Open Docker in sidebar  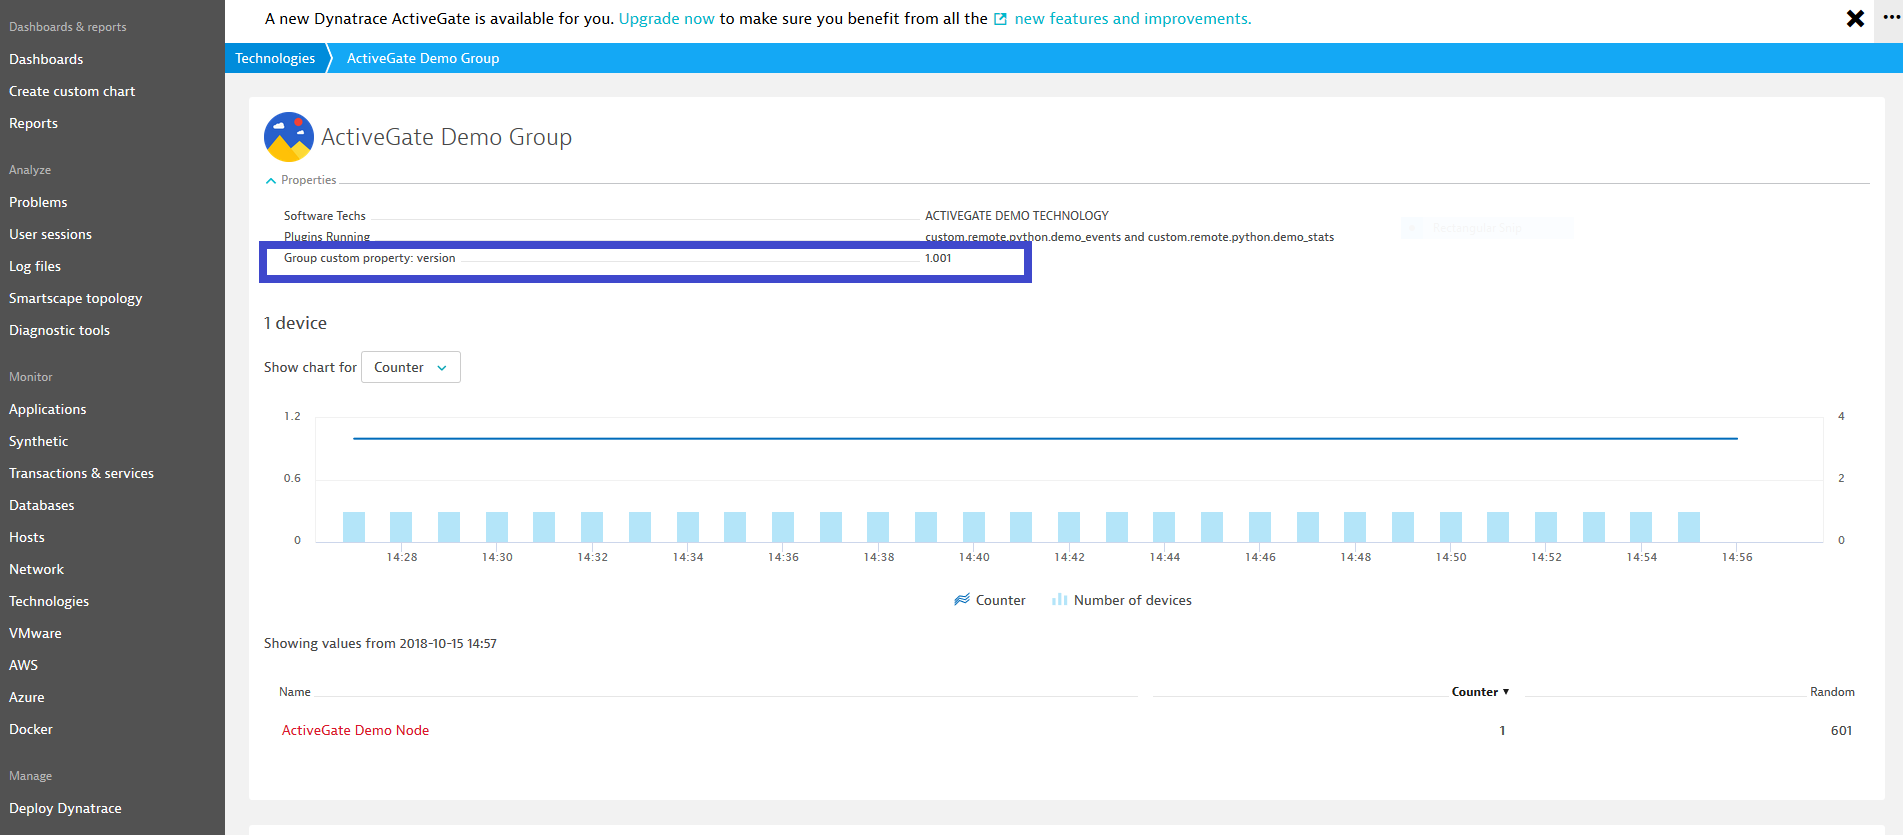[x=30, y=729]
